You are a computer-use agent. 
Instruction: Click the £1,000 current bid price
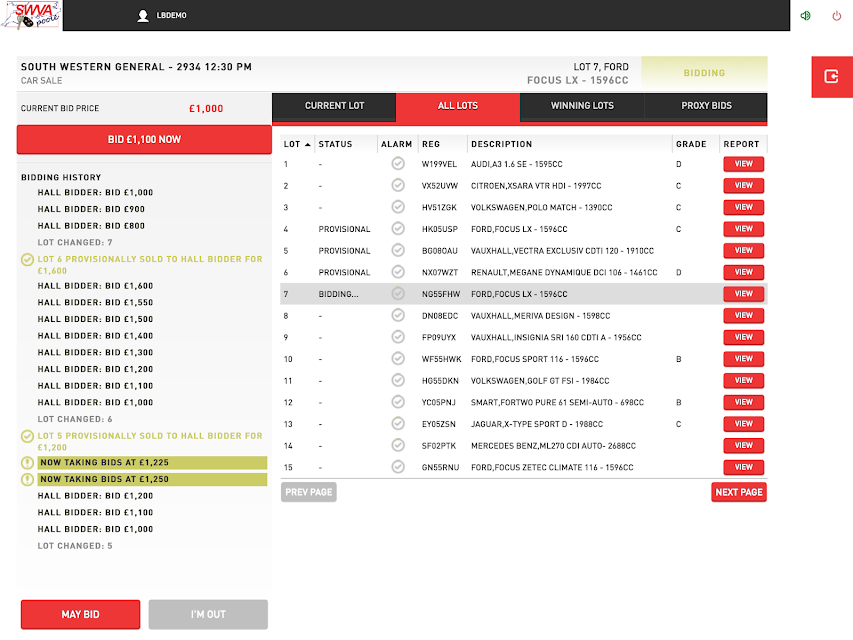pos(206,109)
